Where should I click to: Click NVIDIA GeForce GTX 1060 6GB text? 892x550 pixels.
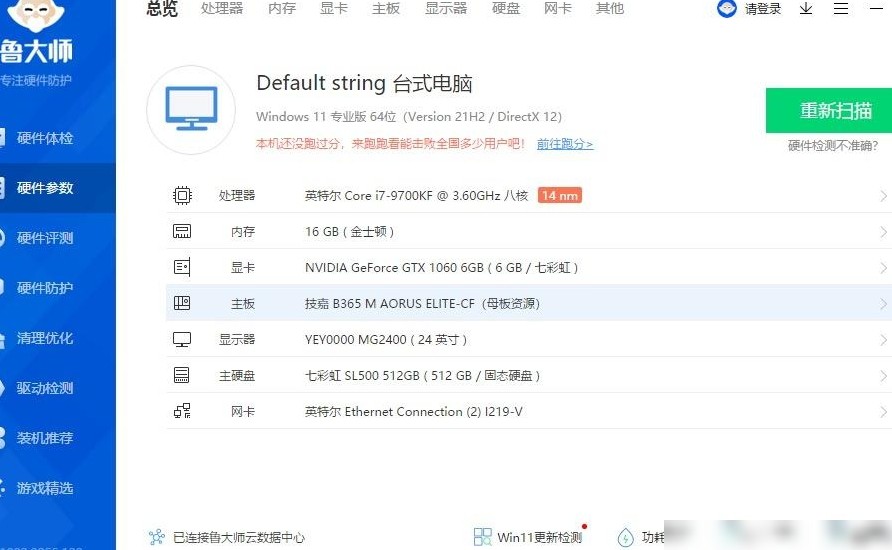tap(441, 267)
